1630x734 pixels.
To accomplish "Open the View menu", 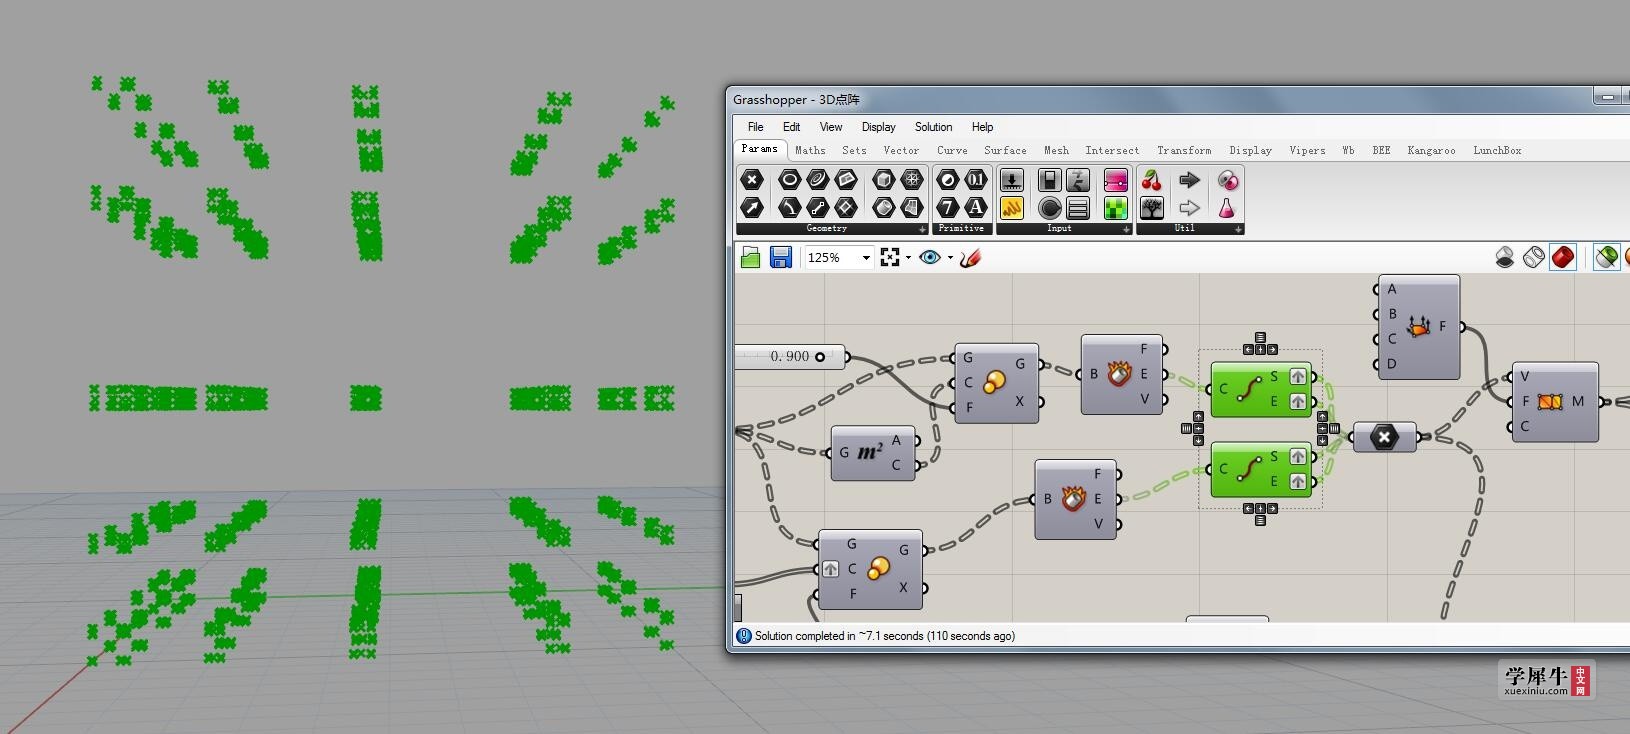I will pyautogui.click(x=831, y=127).
